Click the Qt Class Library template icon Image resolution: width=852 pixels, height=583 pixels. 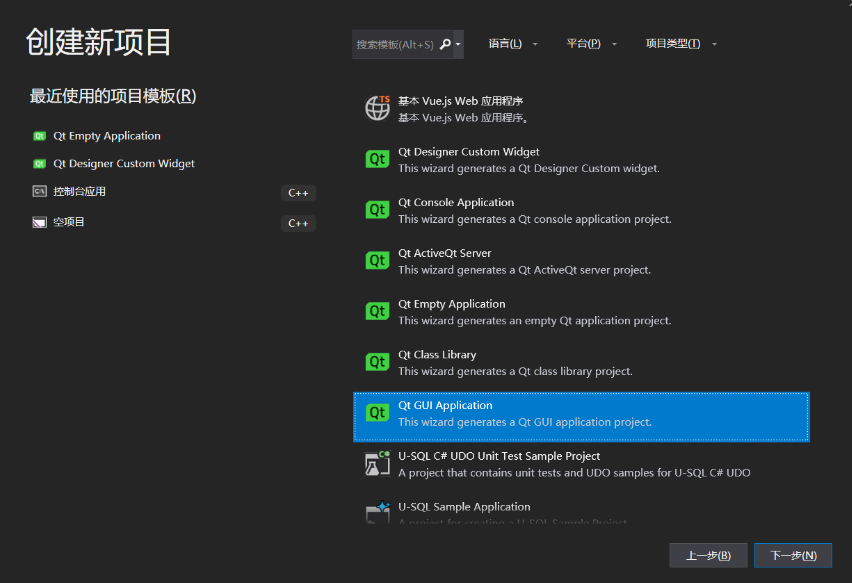click(x=377, y=362)
